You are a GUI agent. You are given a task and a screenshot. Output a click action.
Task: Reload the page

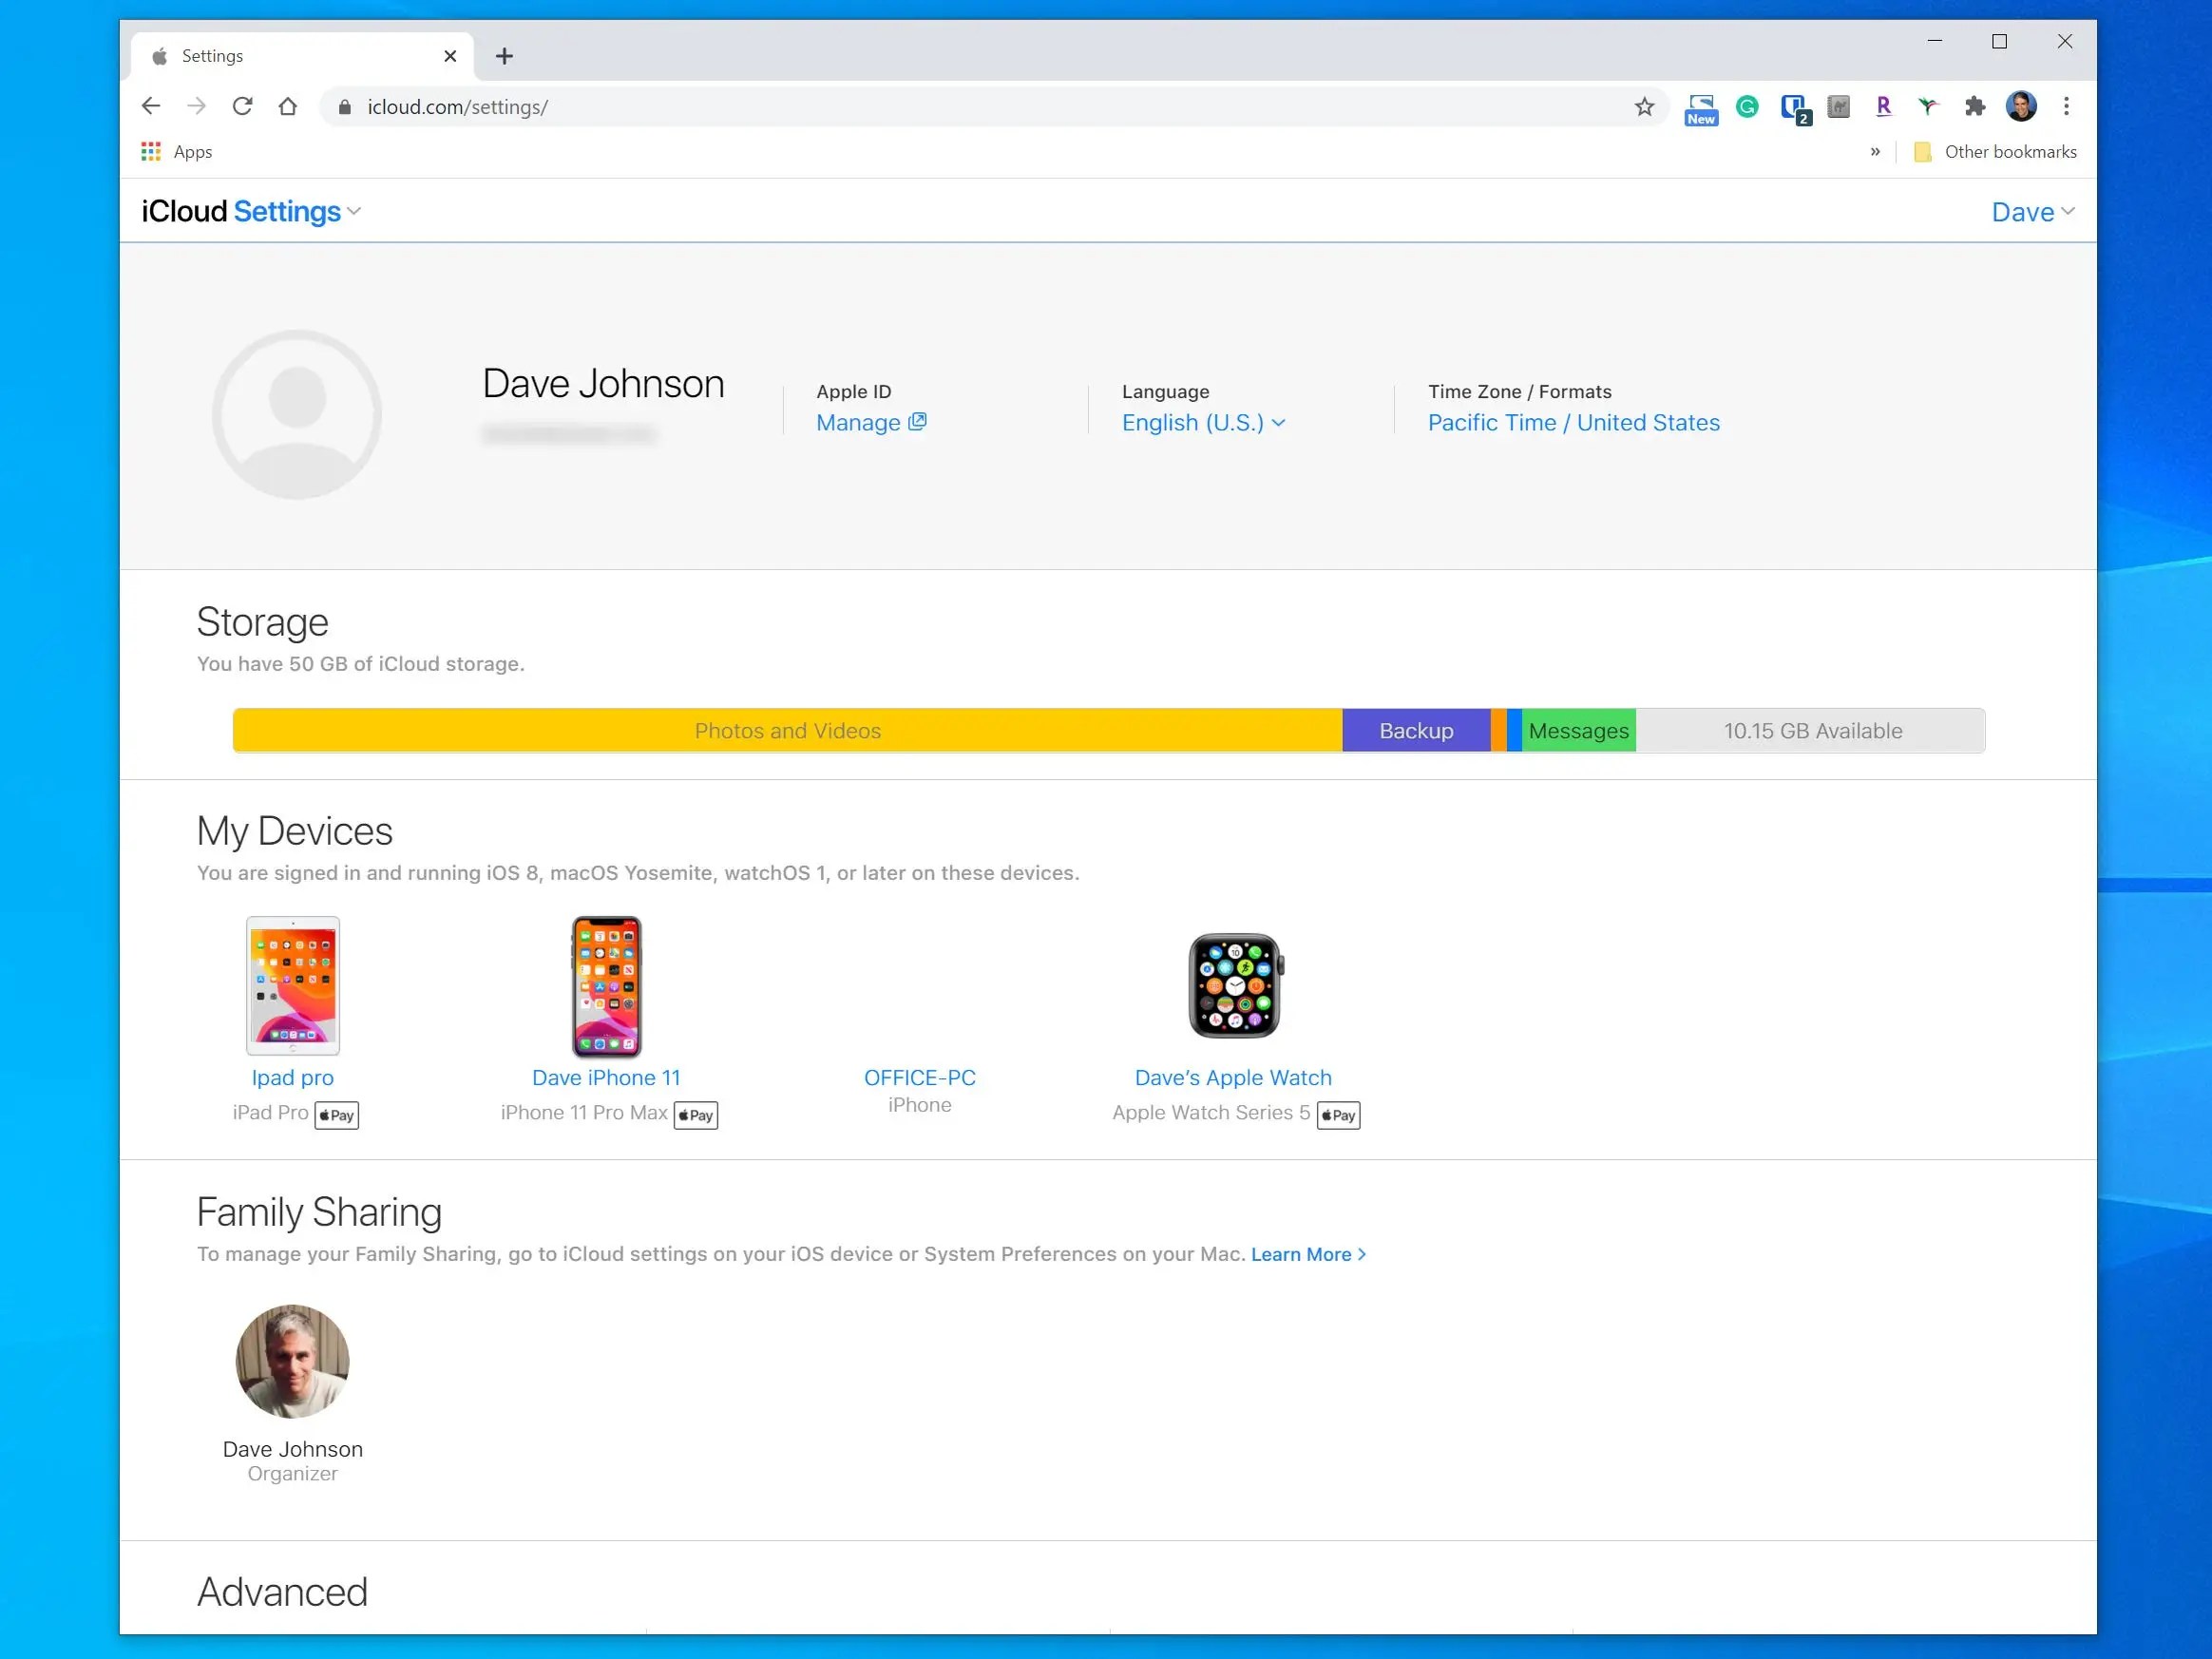point(242,106)
